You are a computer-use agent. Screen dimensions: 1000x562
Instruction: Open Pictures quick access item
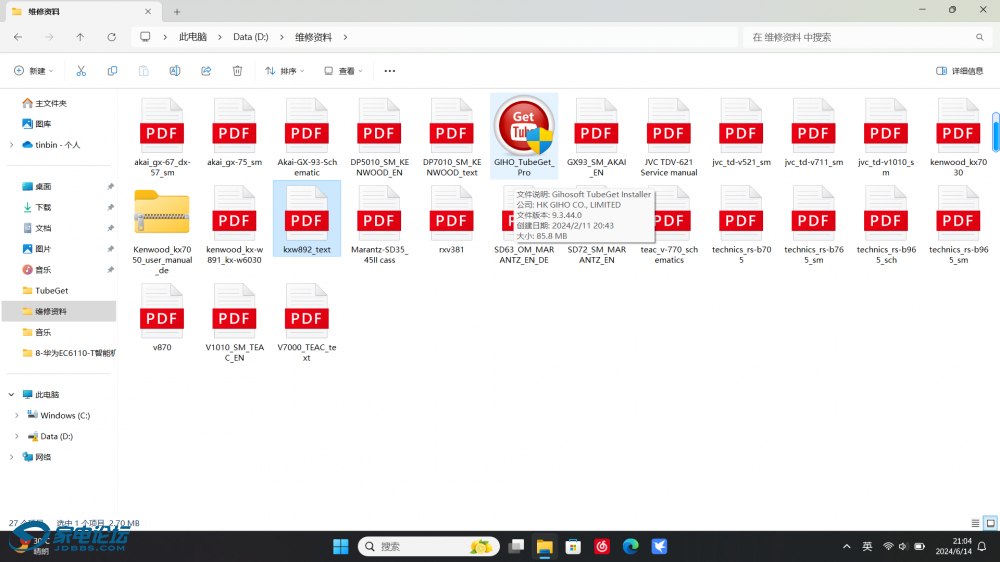[x=37, y=249]
